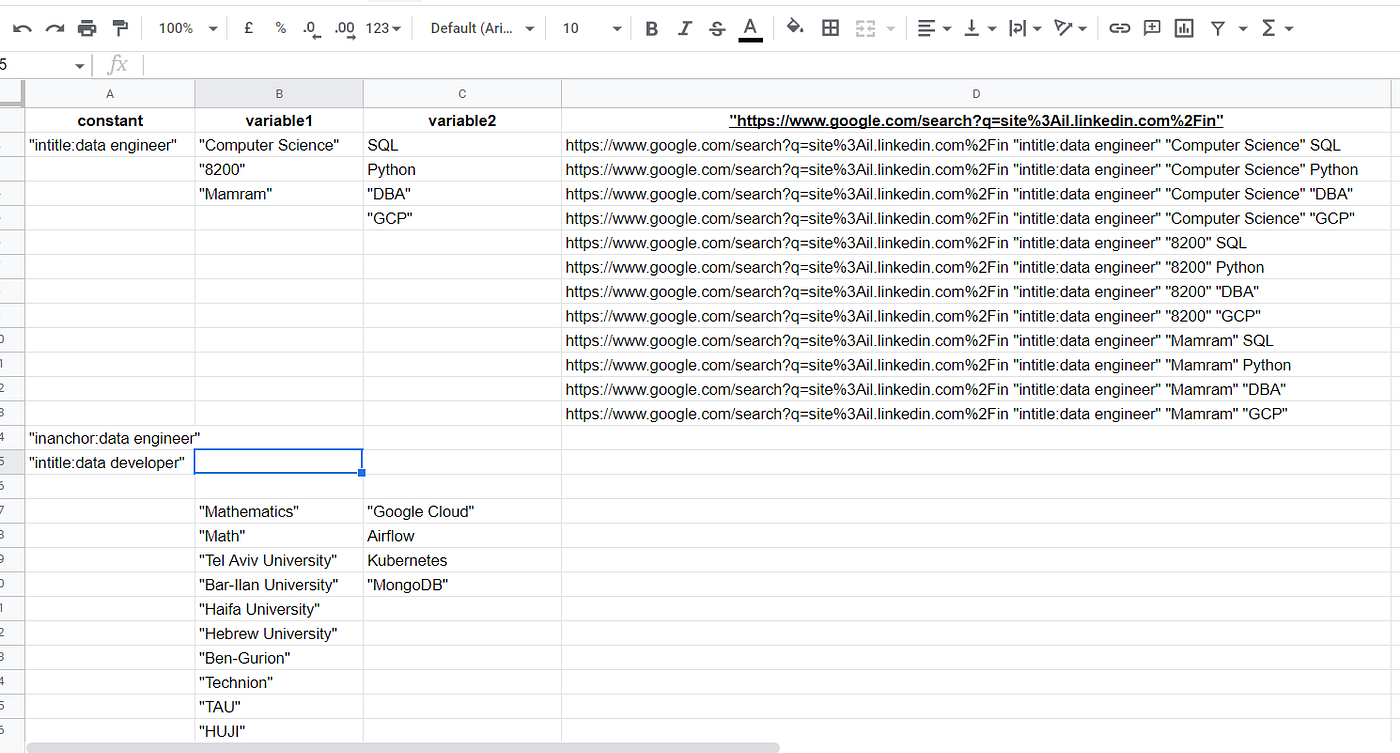Select cell "intitle:data engineer" in column A
Image resolution: width=1400 pixels, height=753 pixels.
[110, 145]
